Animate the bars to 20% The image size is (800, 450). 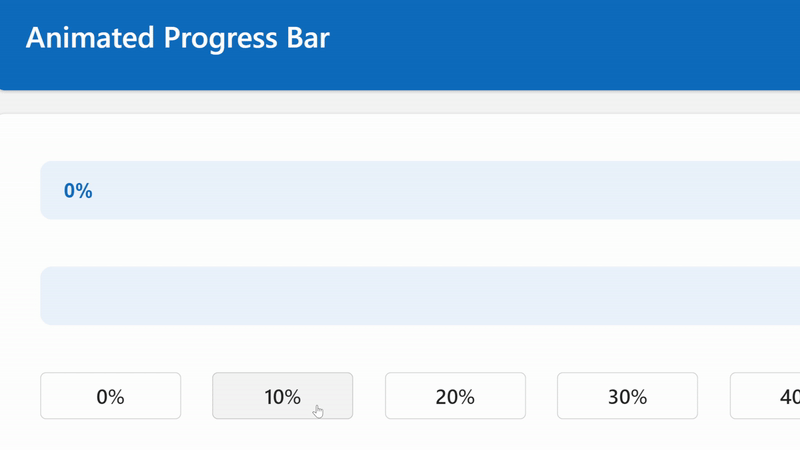click(455, 396)
